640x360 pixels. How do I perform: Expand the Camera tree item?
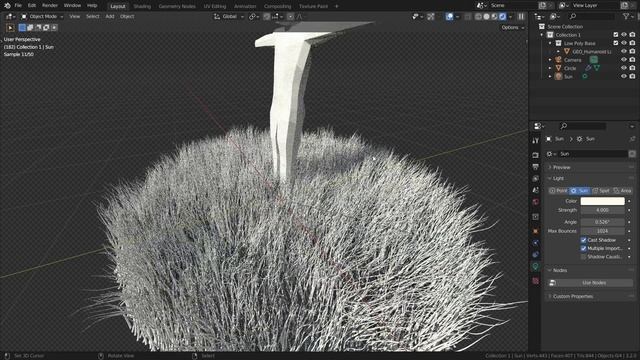click(550, 60)
